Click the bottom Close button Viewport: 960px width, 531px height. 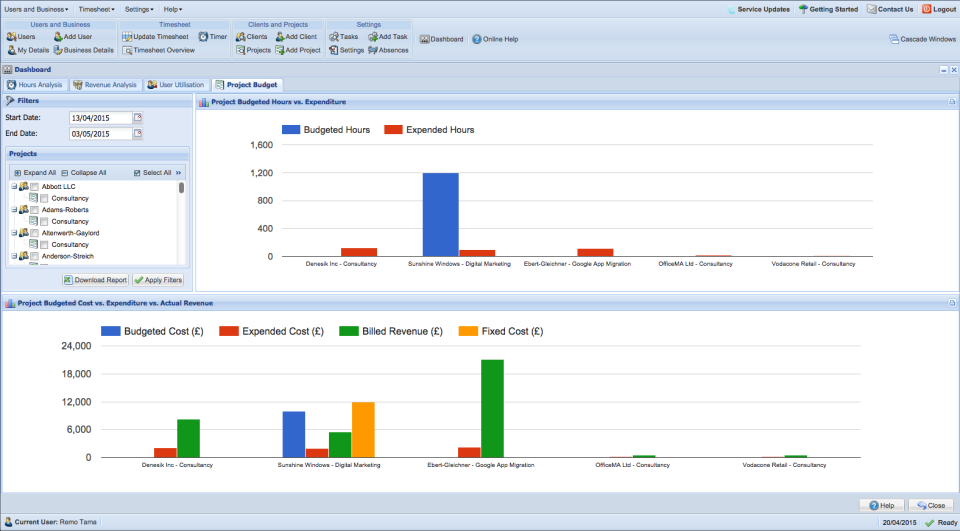pos(931,505)
